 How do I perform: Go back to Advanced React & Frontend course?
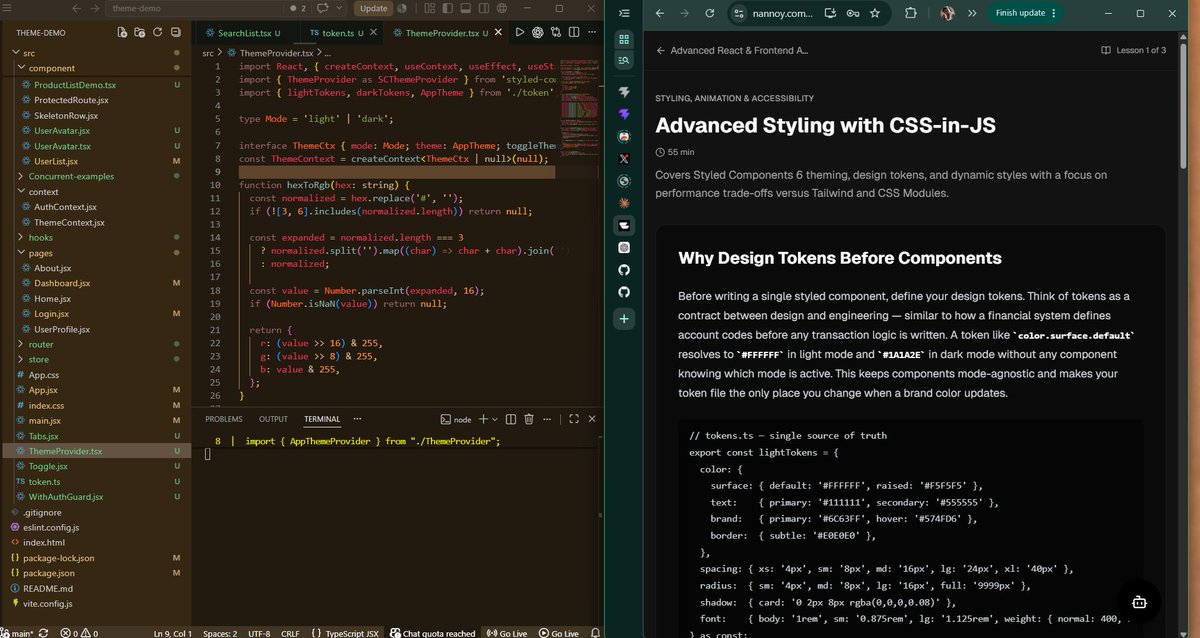(x=732, y=50)
